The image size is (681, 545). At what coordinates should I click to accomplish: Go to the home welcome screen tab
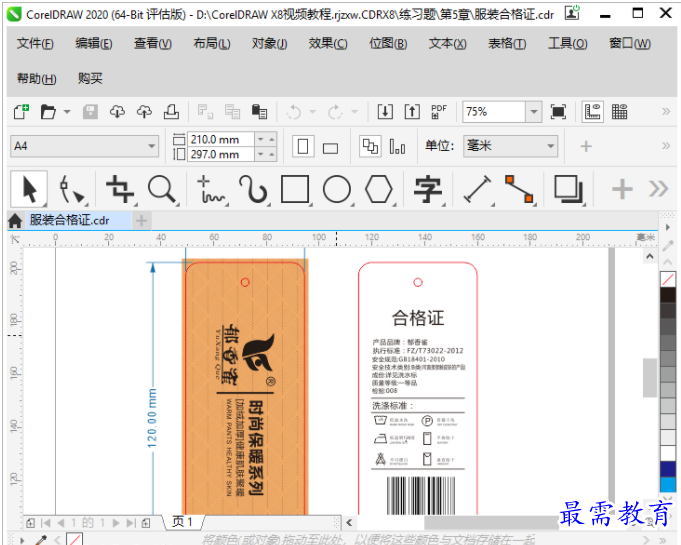tap(15, 221)
